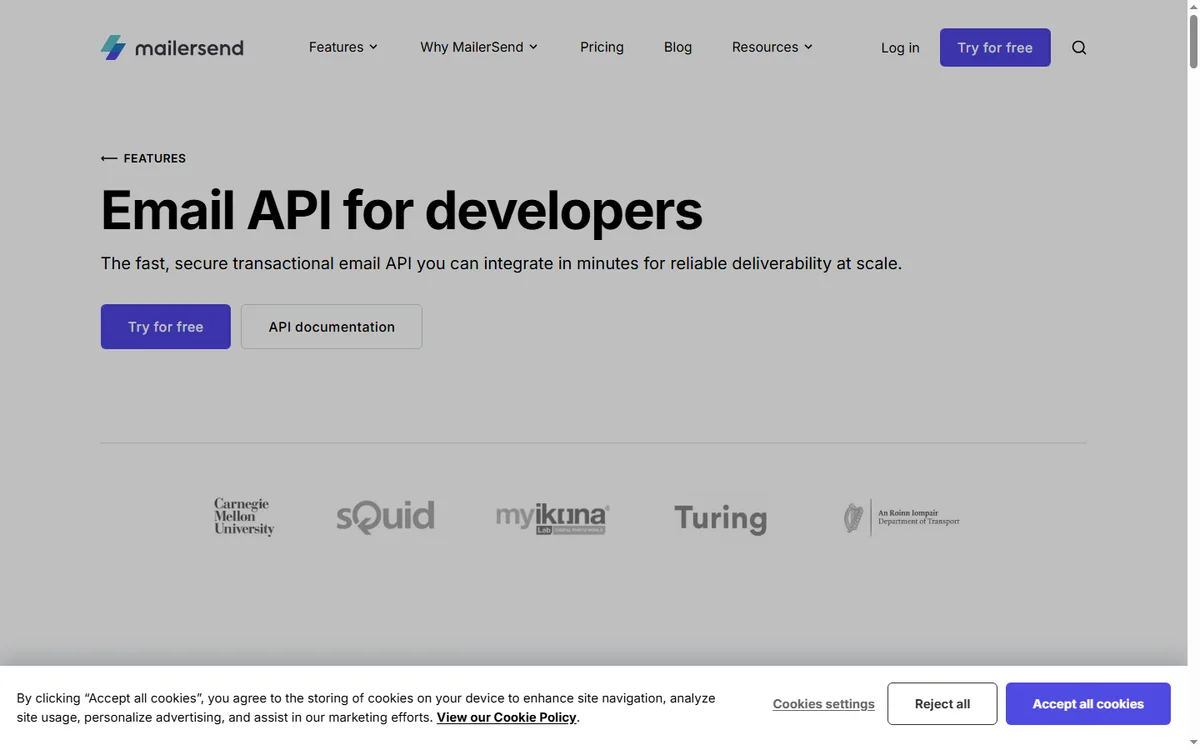1200x750 pixels.
Task: Open the search magnifier icon
Action: pyautogui.click(x=1079, y=47)
